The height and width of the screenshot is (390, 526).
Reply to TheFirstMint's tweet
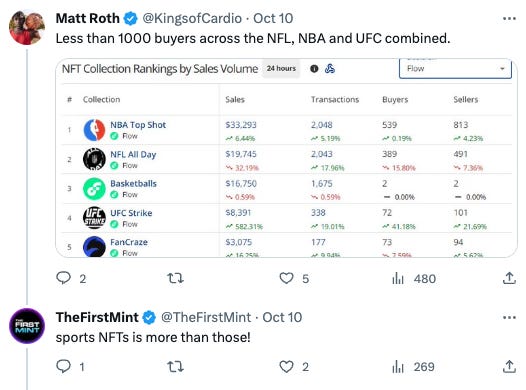pyautogui.click(x=63, y=367)
